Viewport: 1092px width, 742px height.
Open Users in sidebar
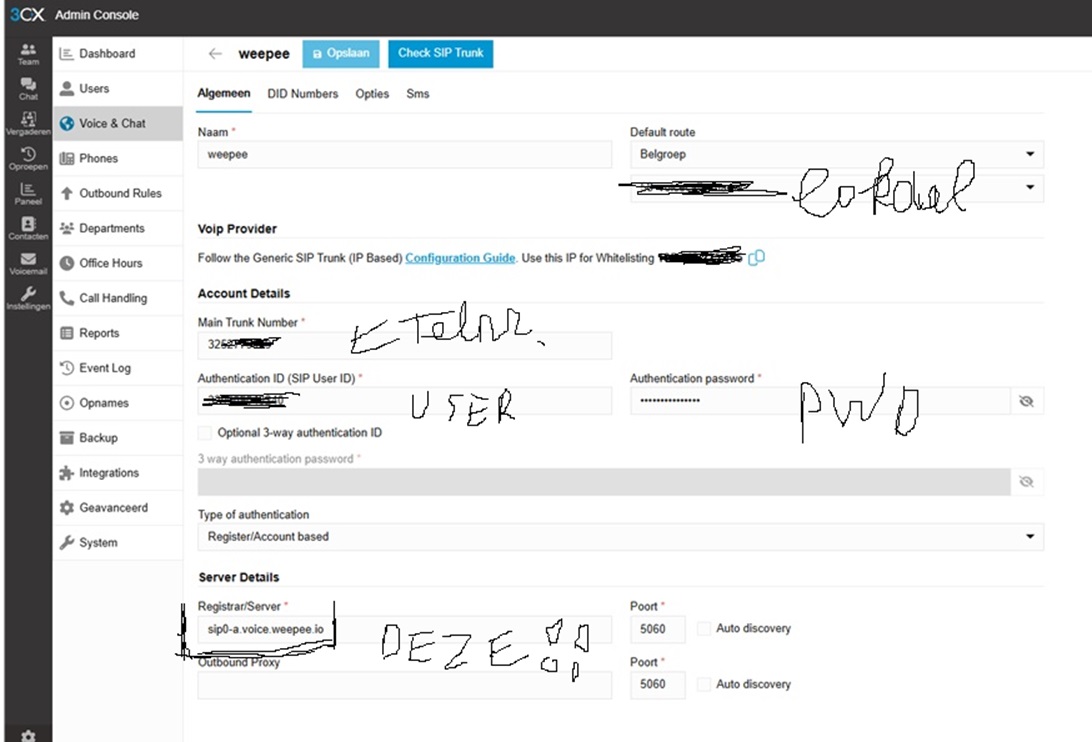[x=118, y=88]
